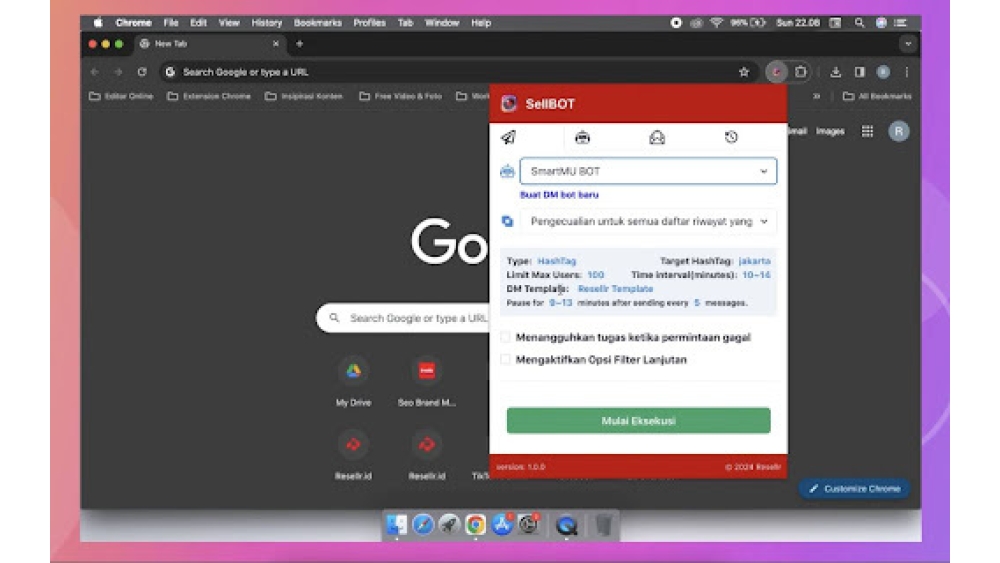Click the SellBOT logo in red header
Screen dimensions: 1000x563
click(x=509, y=103)
